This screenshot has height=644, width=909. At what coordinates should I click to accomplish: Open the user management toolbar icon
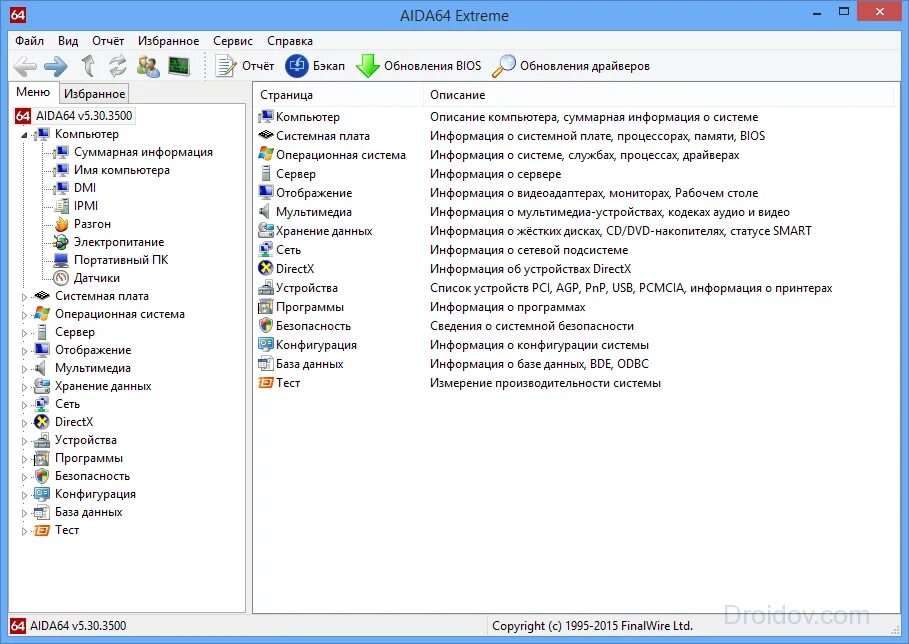pos(148,66)
